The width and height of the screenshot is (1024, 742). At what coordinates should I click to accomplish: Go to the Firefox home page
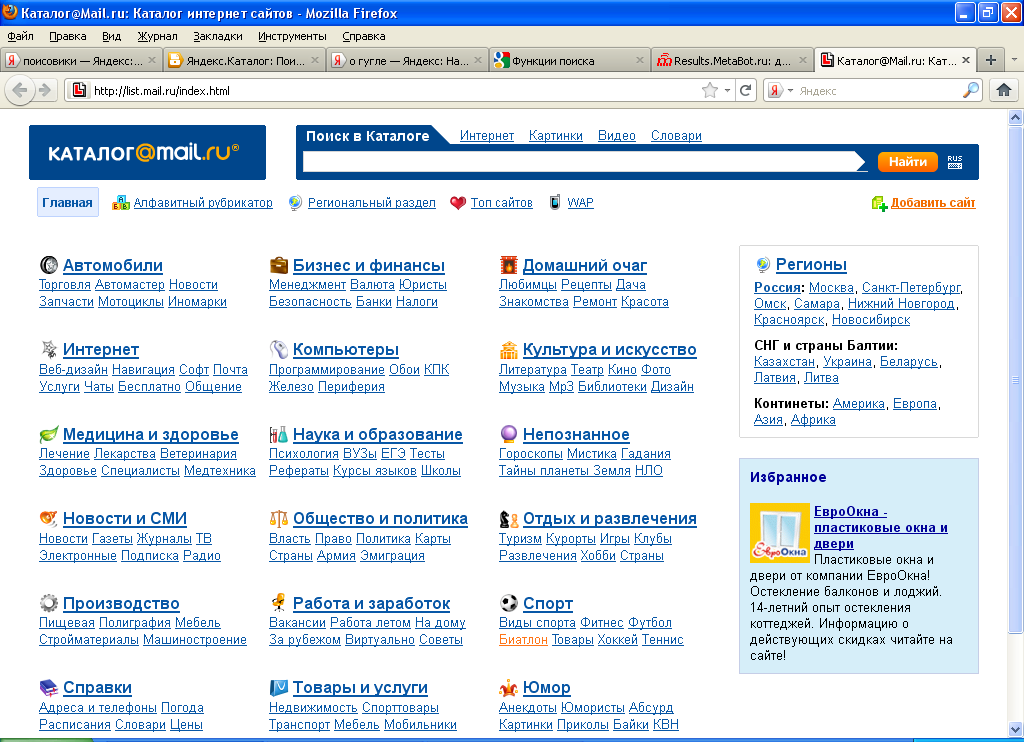pos(1004,90)
